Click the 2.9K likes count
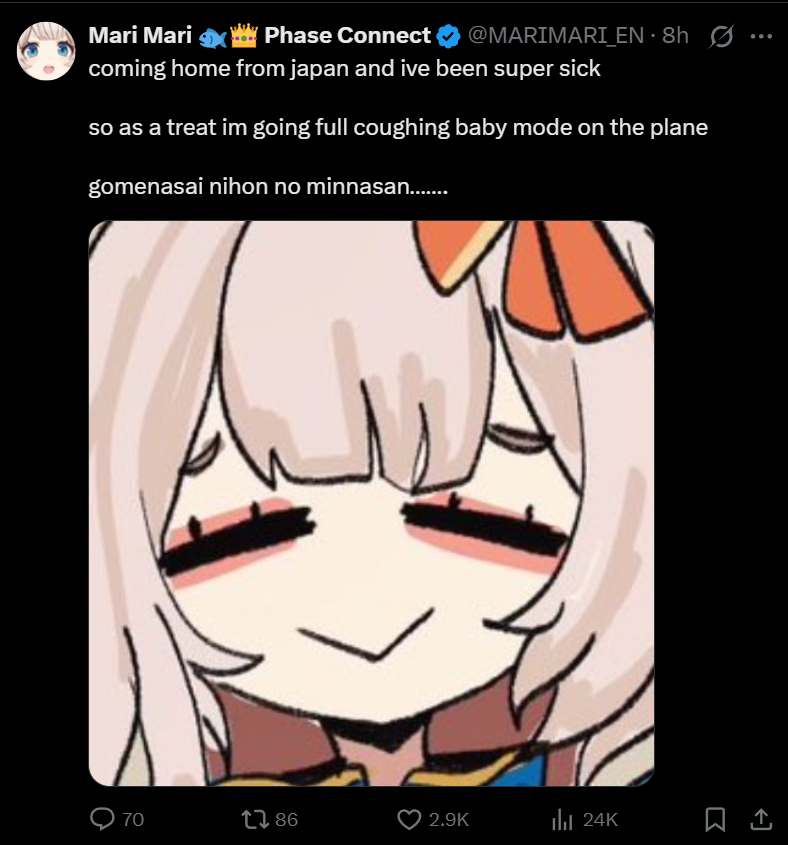This screenshot has width=788, height=845. pos(449,820)
